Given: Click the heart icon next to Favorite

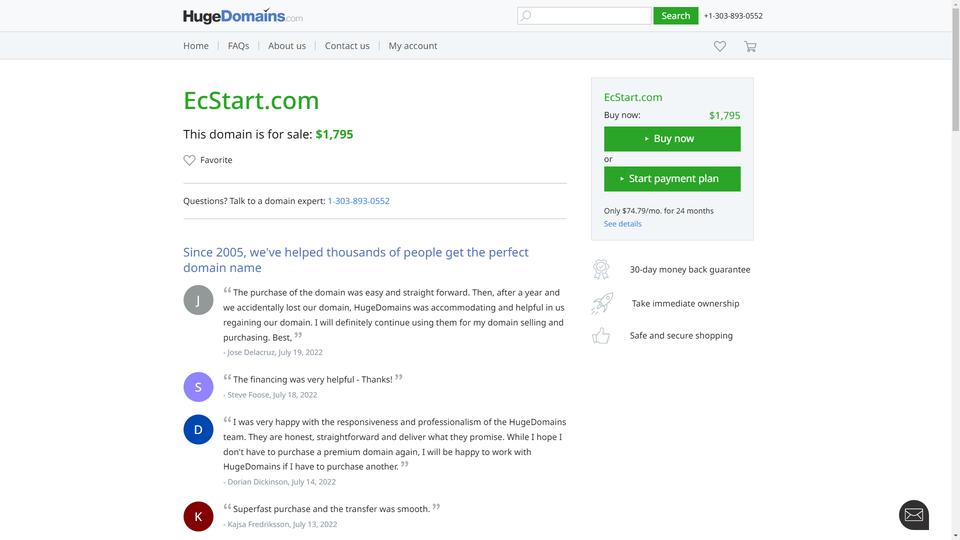Looking at the screenshot, I should [189, 160].
